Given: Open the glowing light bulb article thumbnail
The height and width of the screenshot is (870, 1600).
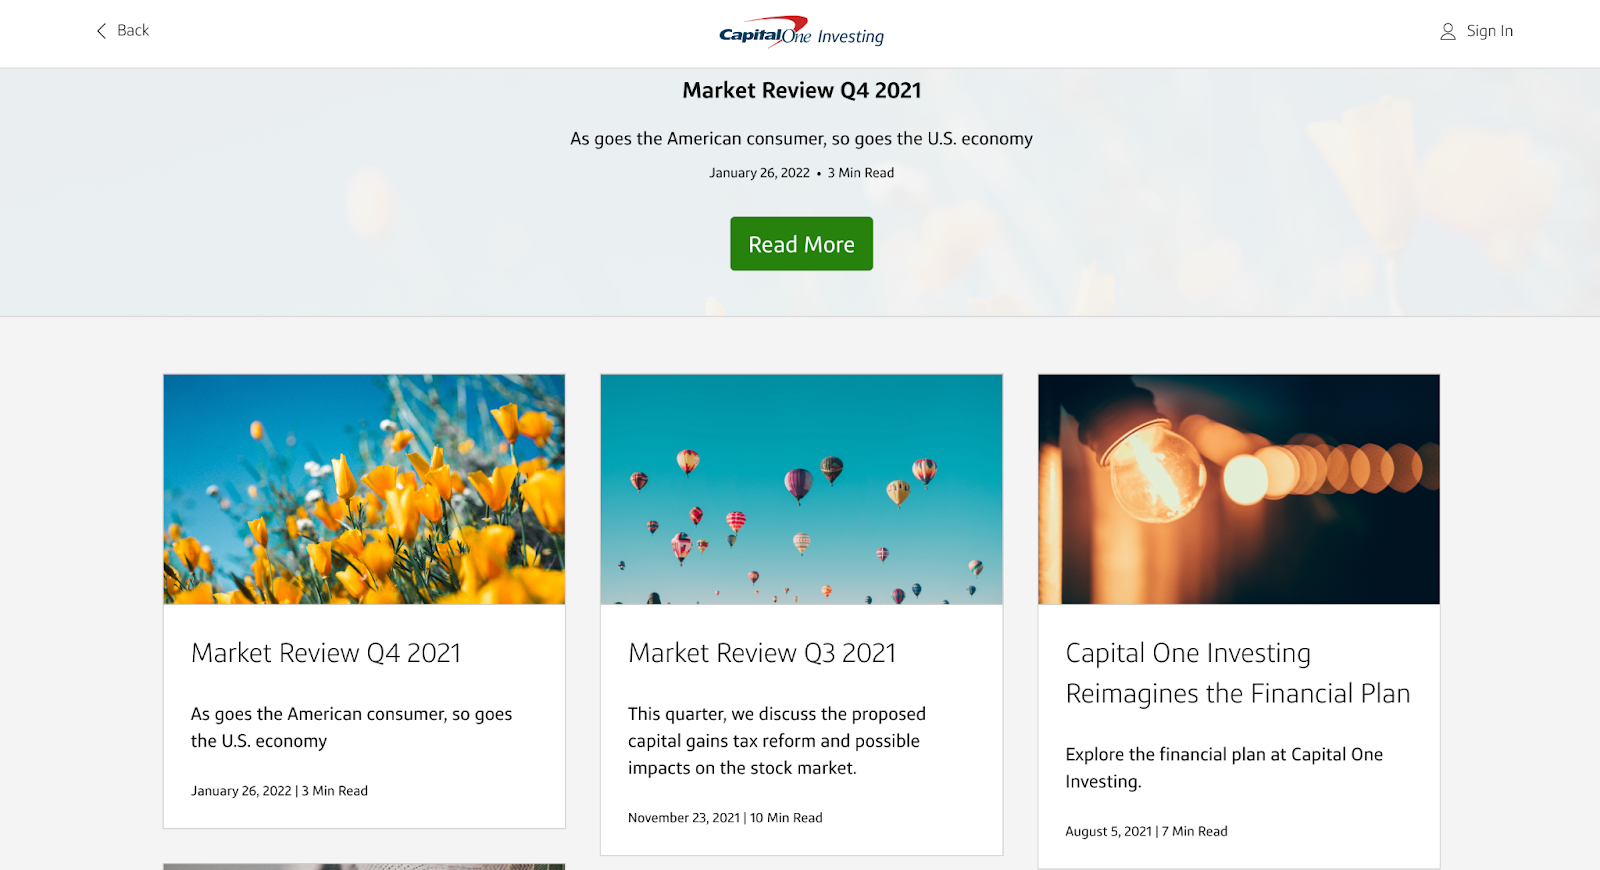Looking at the screenshot, I should click(x=1239, y=489).
